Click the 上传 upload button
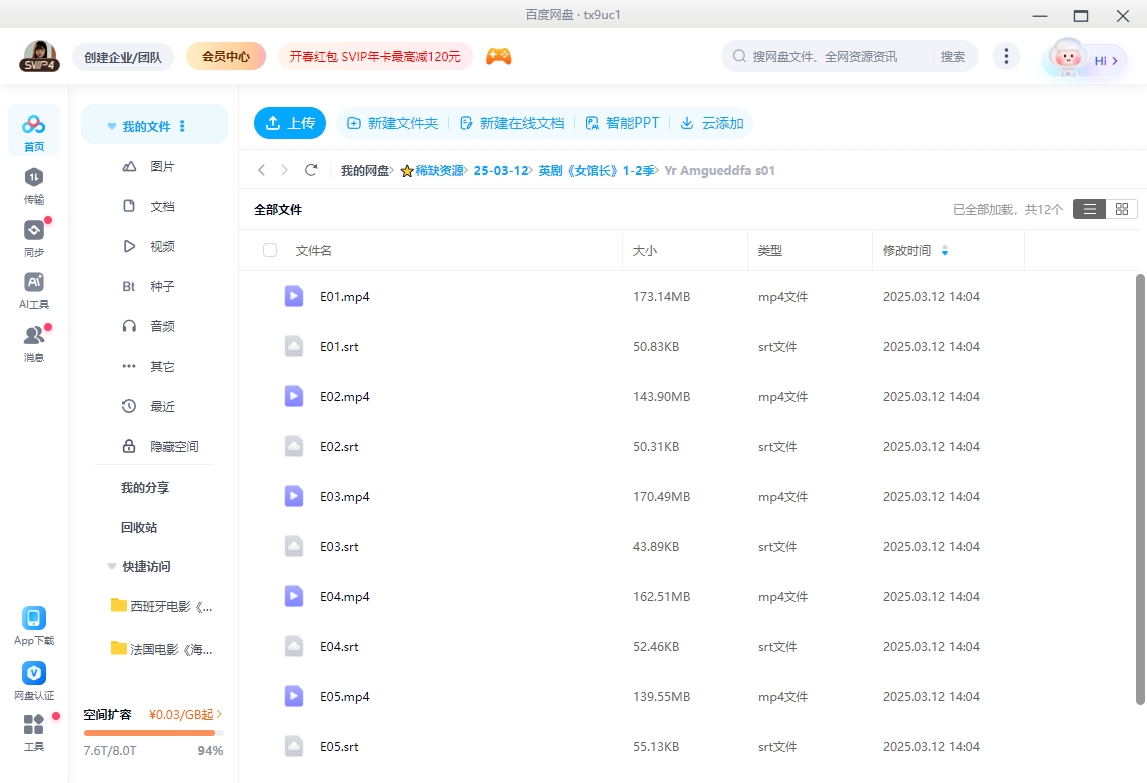Viewport: 1147px width, 783px height. click(x=290, y=123)
